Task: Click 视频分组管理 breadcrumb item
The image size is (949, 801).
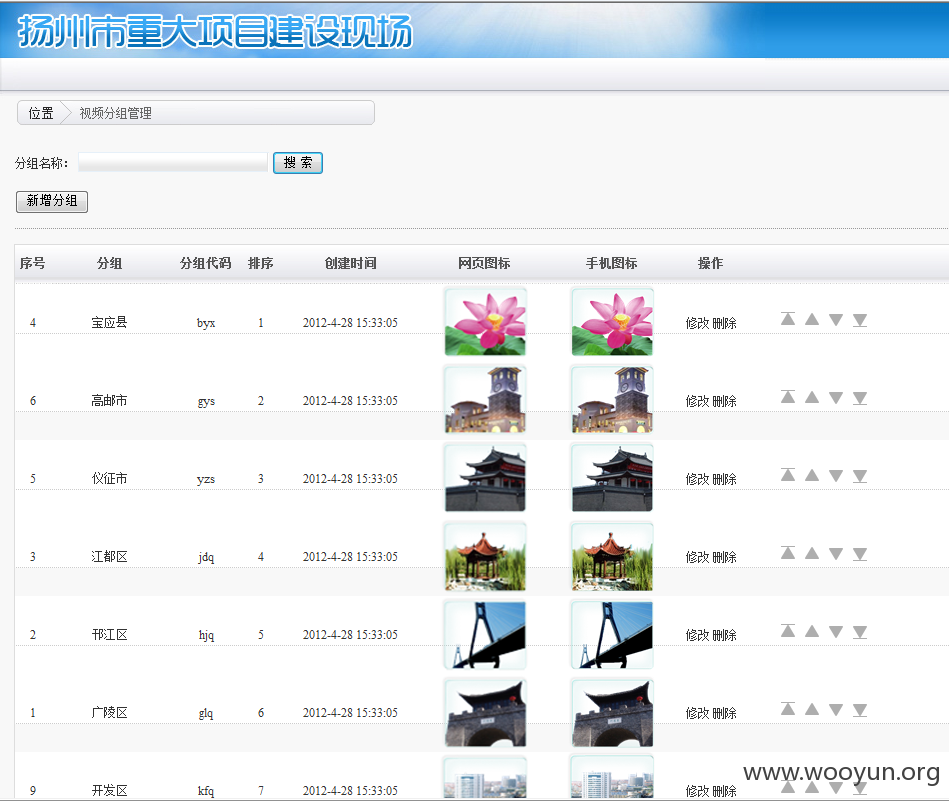Action: coord(116,113)
